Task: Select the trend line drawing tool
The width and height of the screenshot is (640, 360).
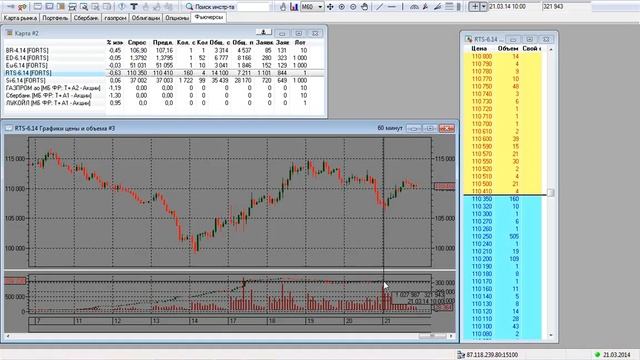Action: (x=380, y=7)
